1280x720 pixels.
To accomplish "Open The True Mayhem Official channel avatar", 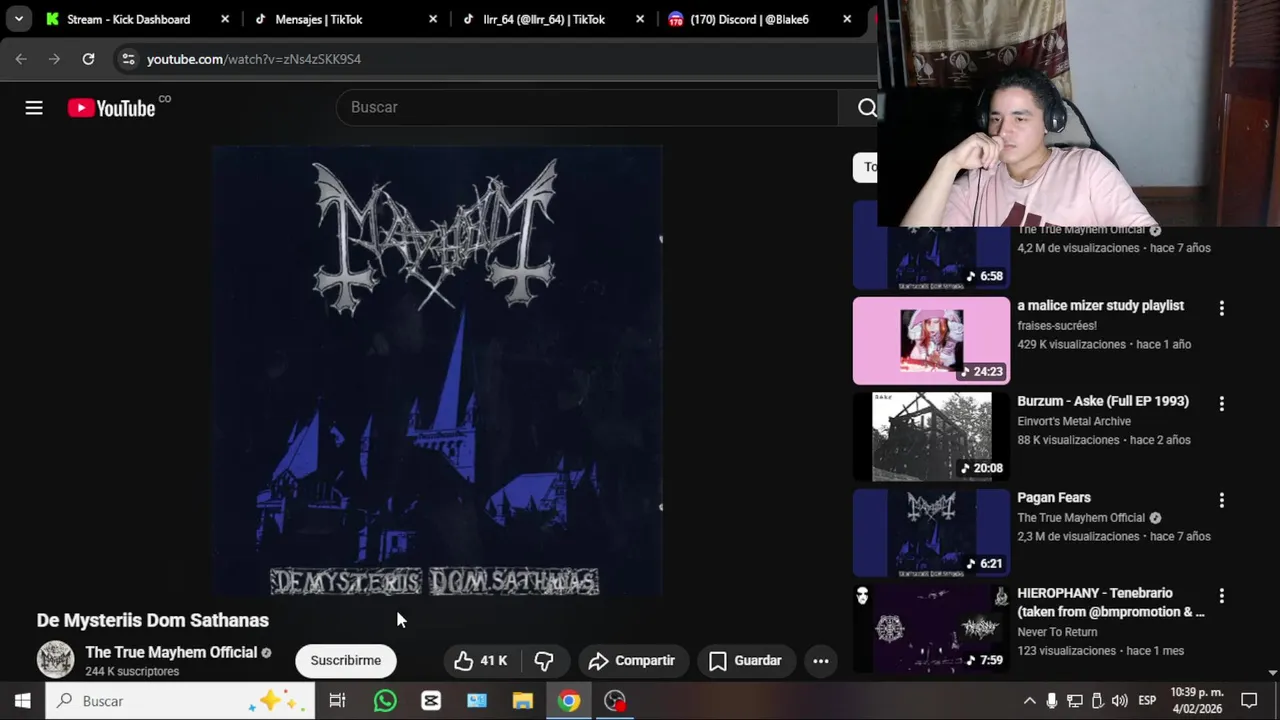I will click(56, 659).
